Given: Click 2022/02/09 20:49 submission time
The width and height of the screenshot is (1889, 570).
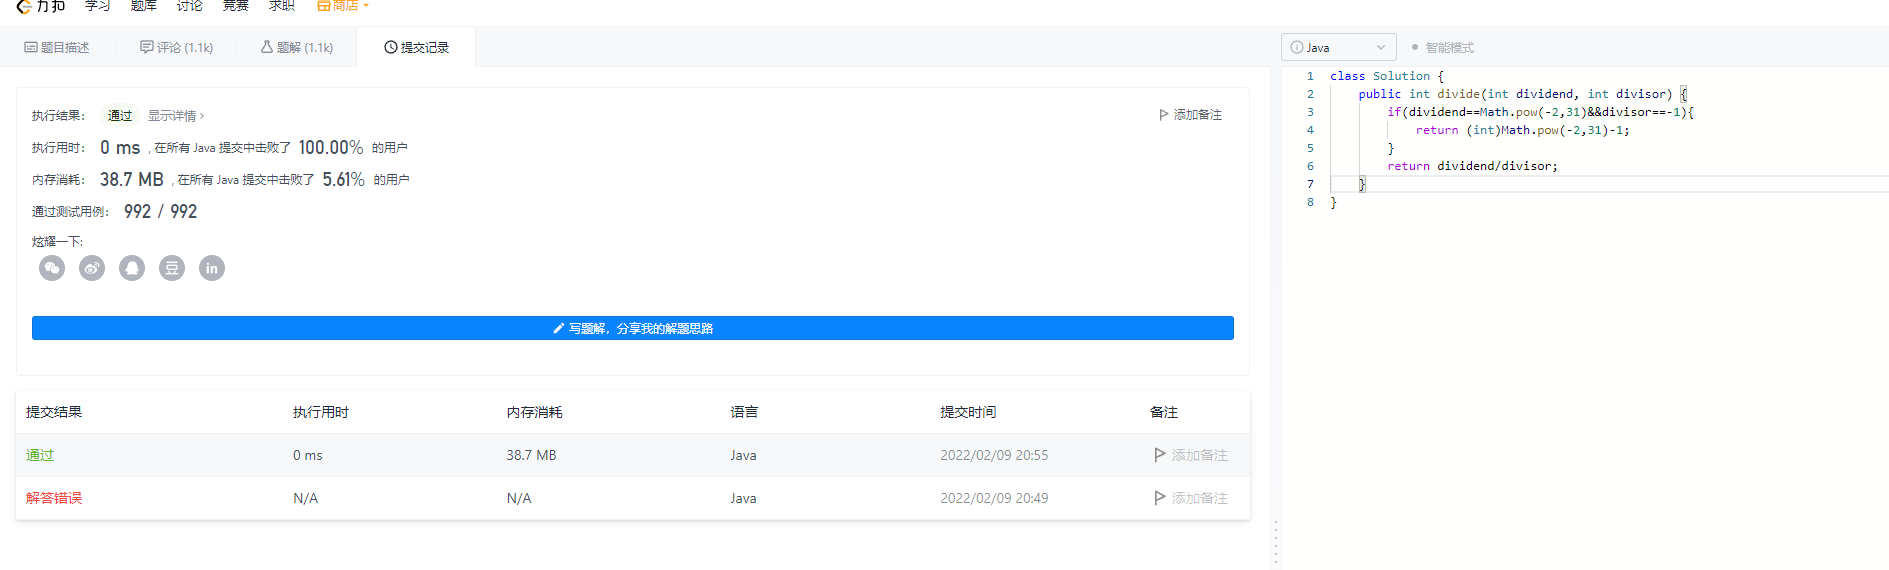Looking at the screenshot, I should tap(994, 498).
